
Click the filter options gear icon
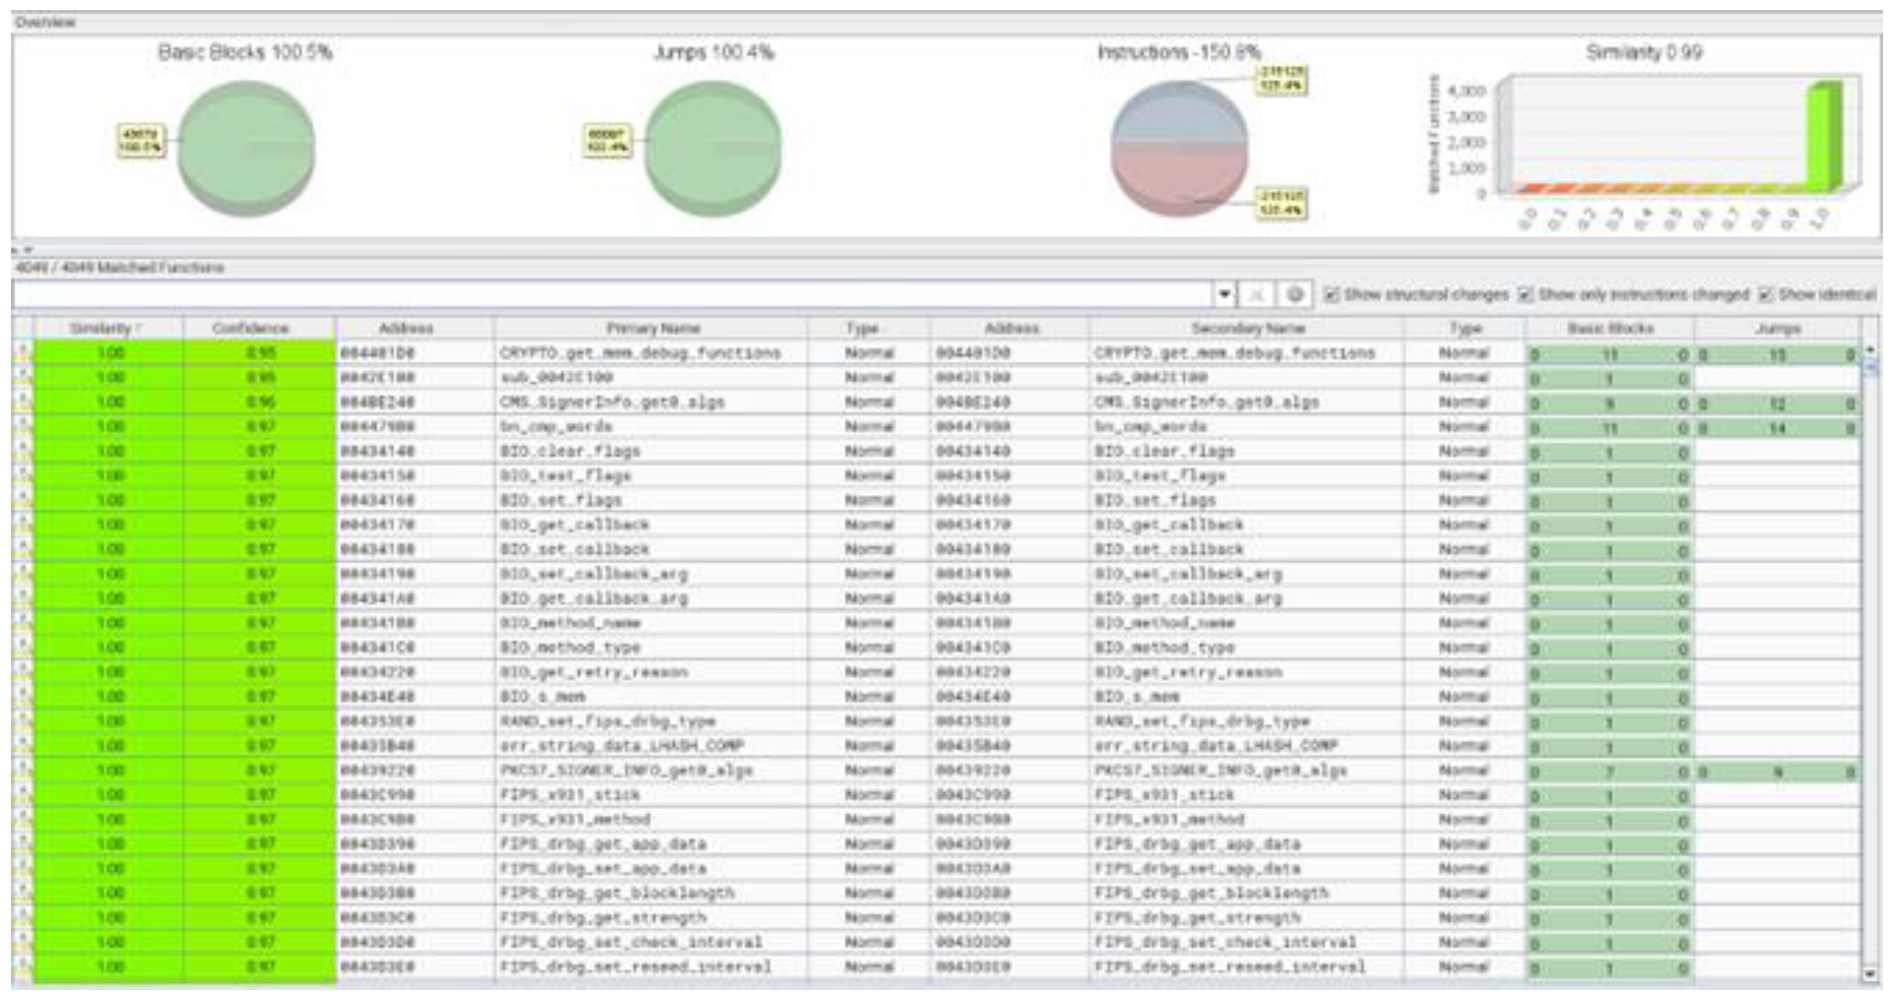point(1294,295)
